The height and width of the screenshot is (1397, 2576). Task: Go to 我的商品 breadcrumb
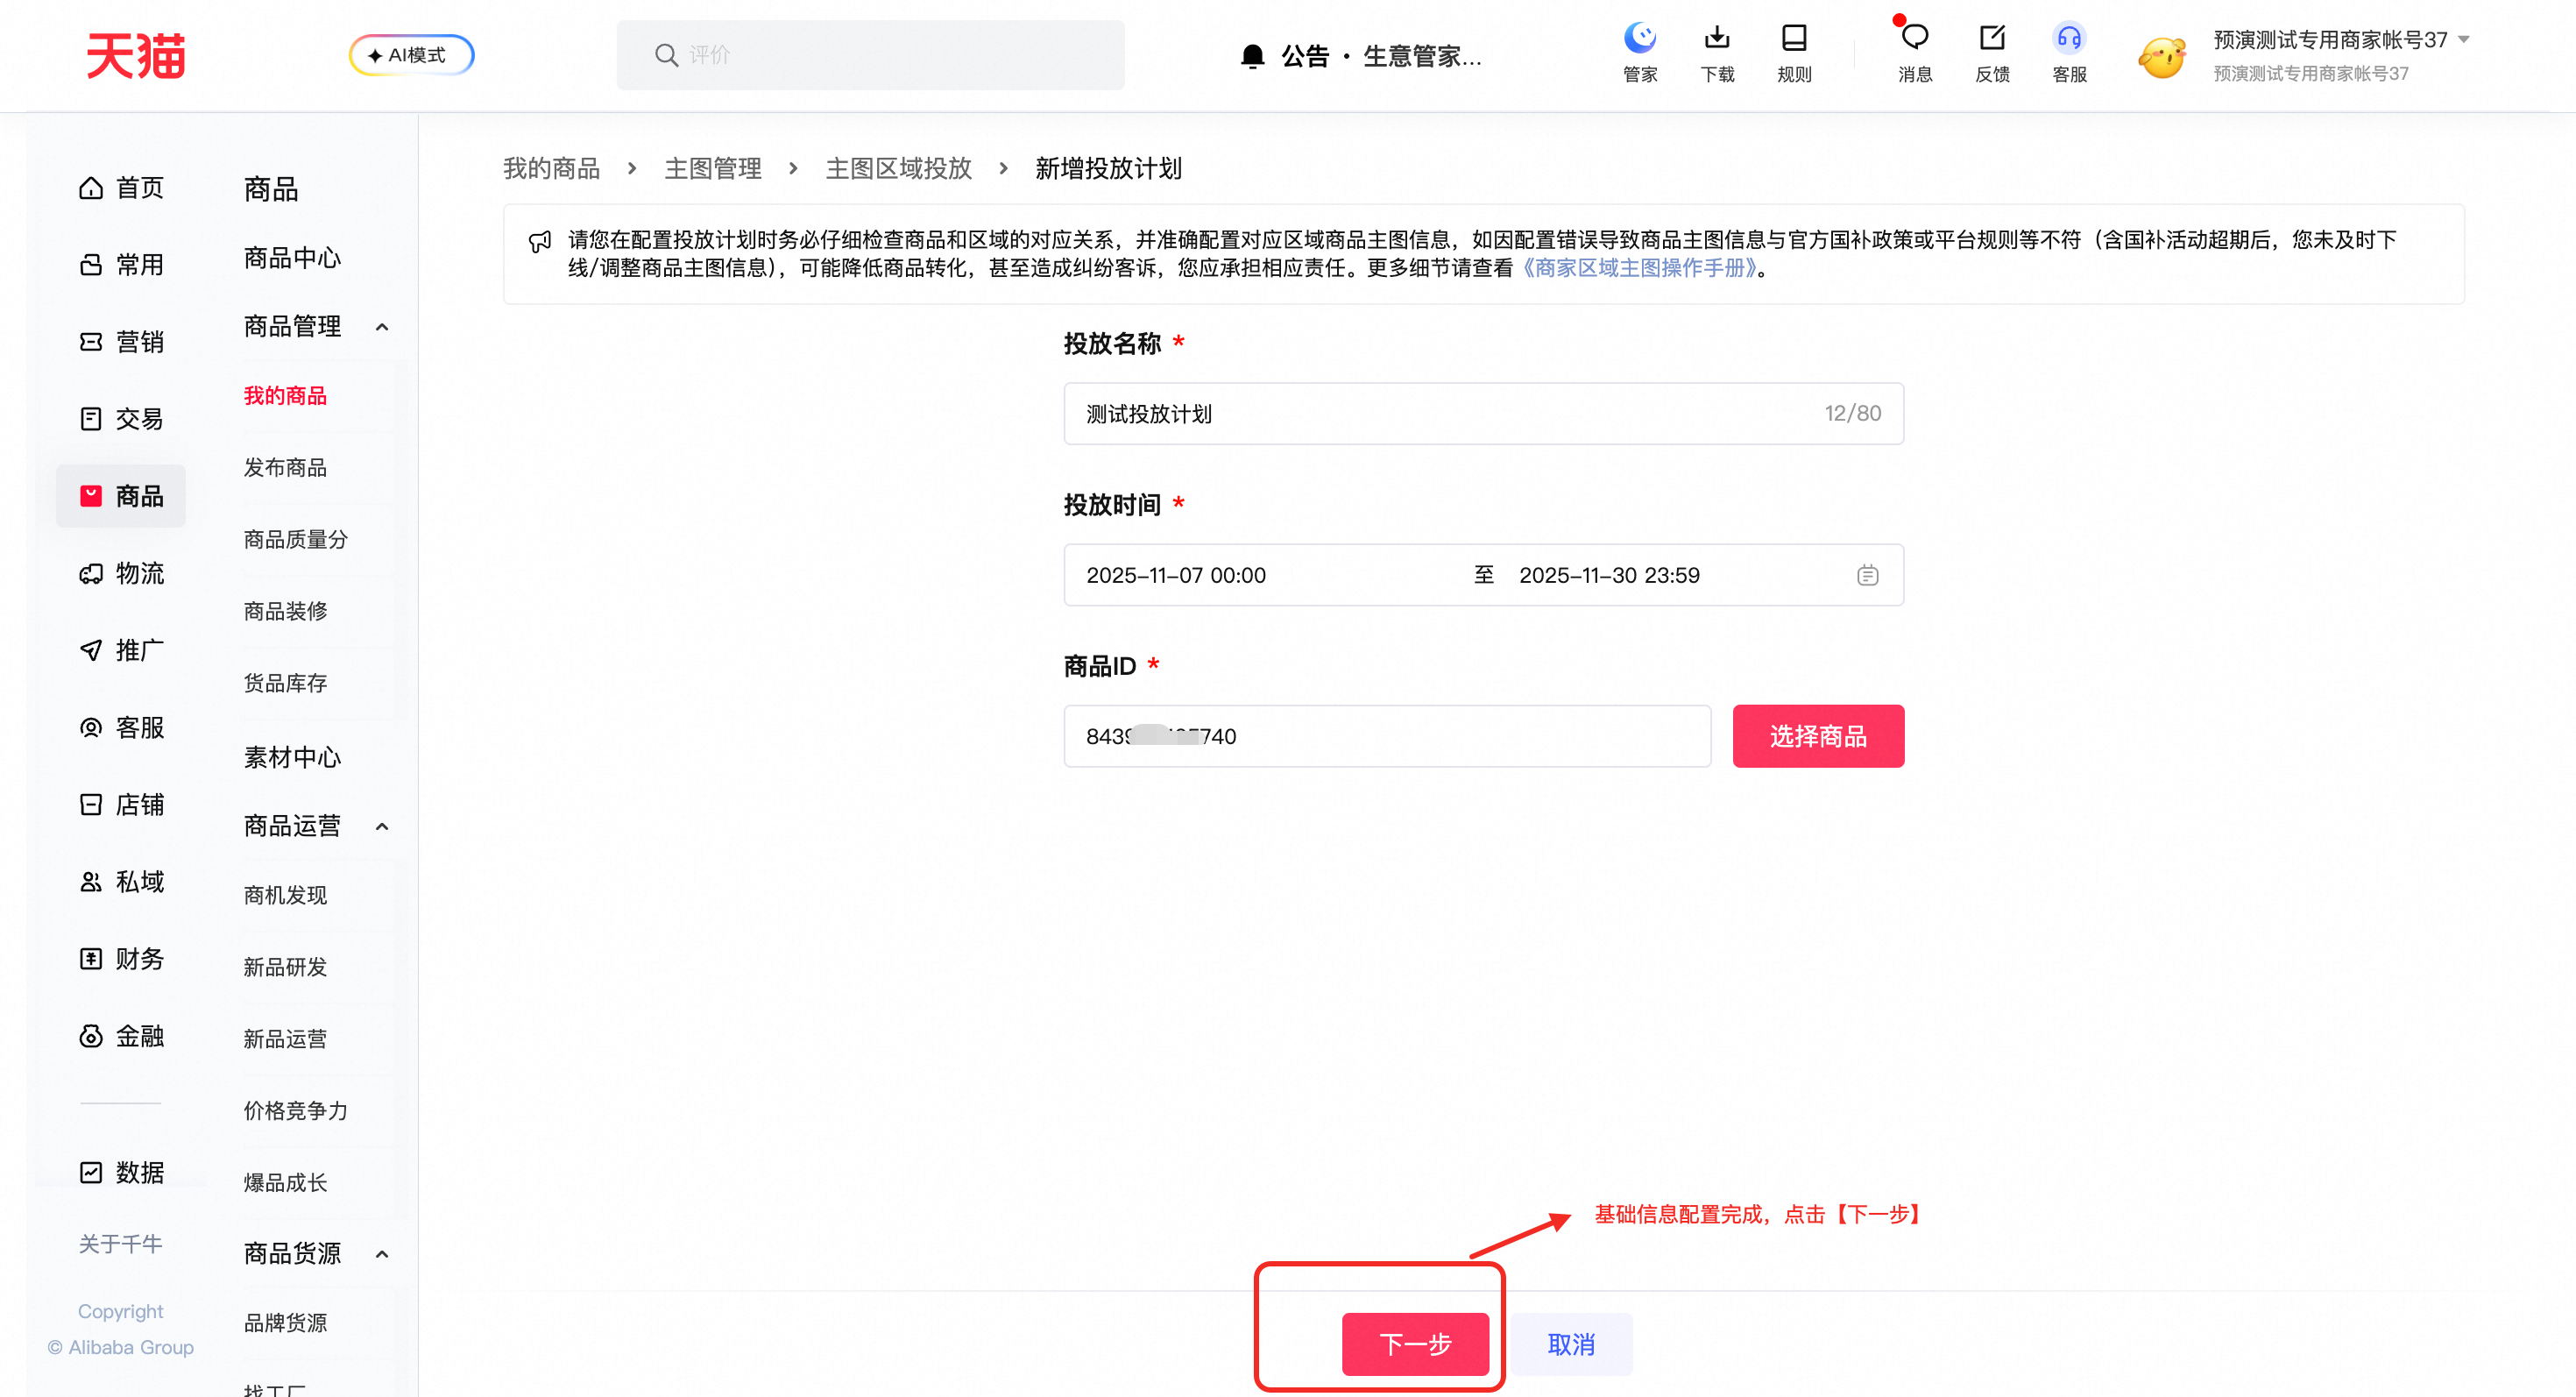(551, 168)
